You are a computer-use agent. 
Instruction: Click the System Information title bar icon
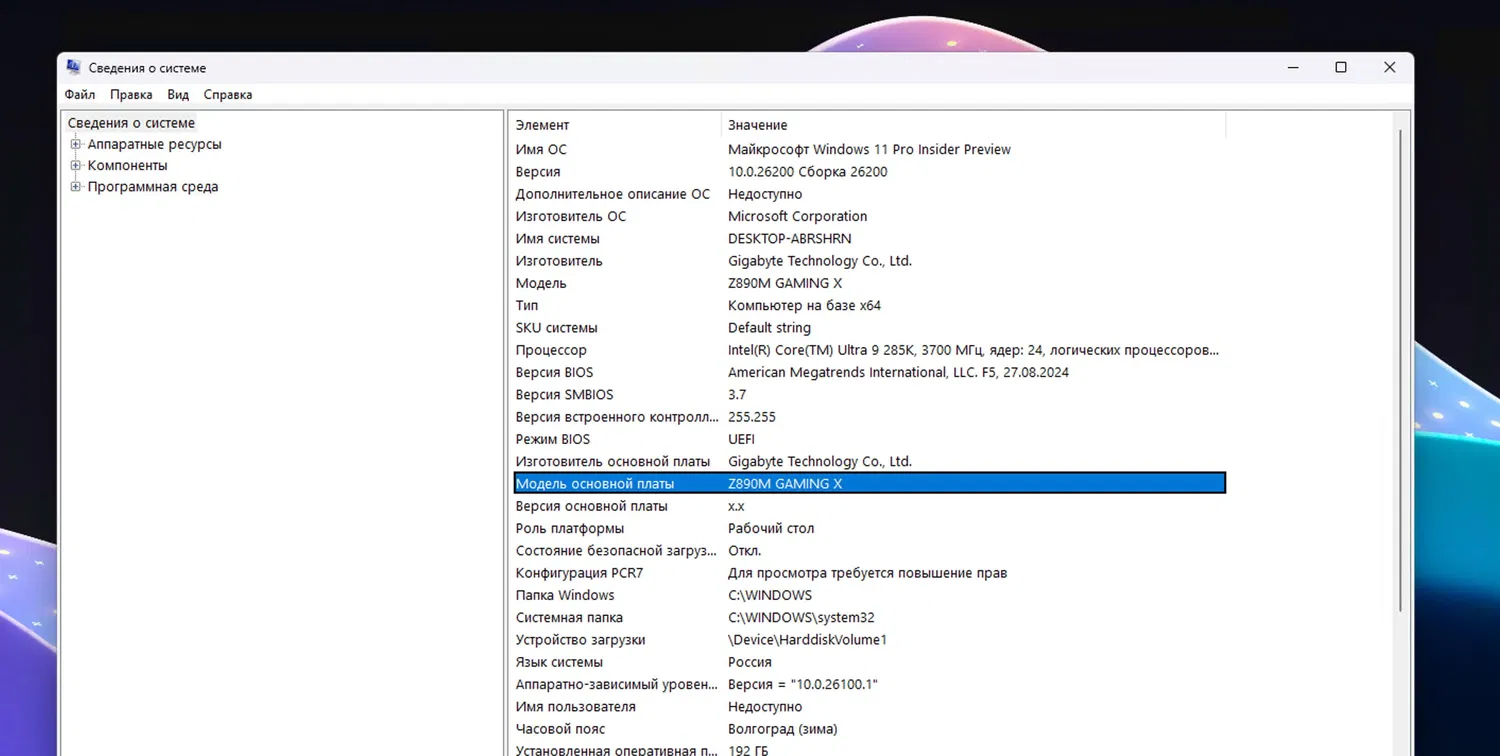[x=74, y=67]
